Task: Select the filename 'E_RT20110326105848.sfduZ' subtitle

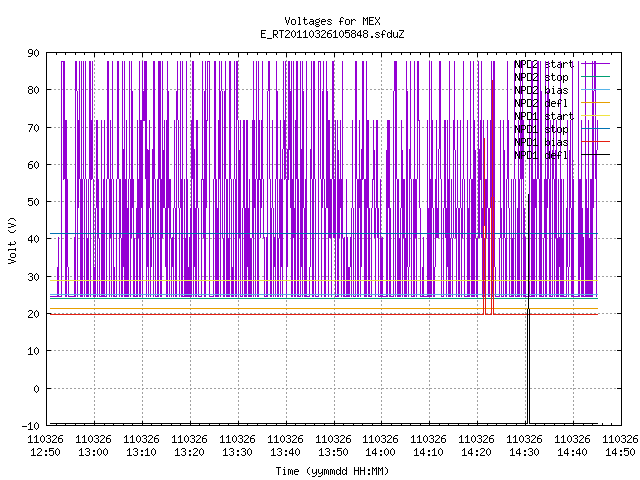Action: [332, 34]
